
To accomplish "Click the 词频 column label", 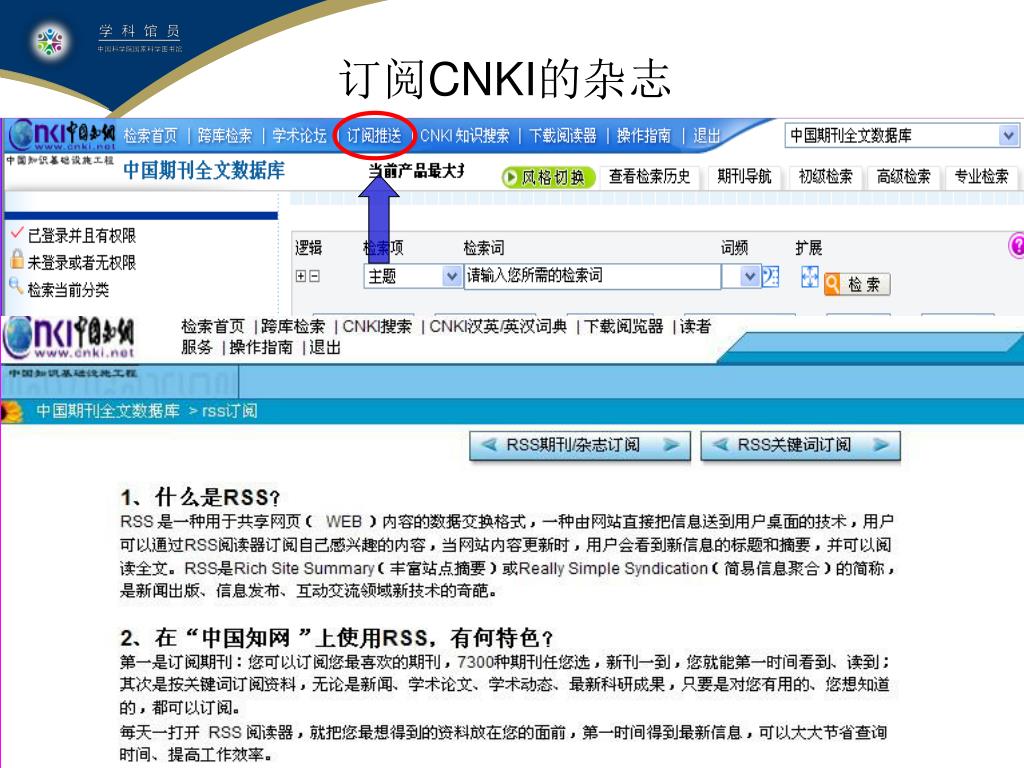I will pos(734,248).
